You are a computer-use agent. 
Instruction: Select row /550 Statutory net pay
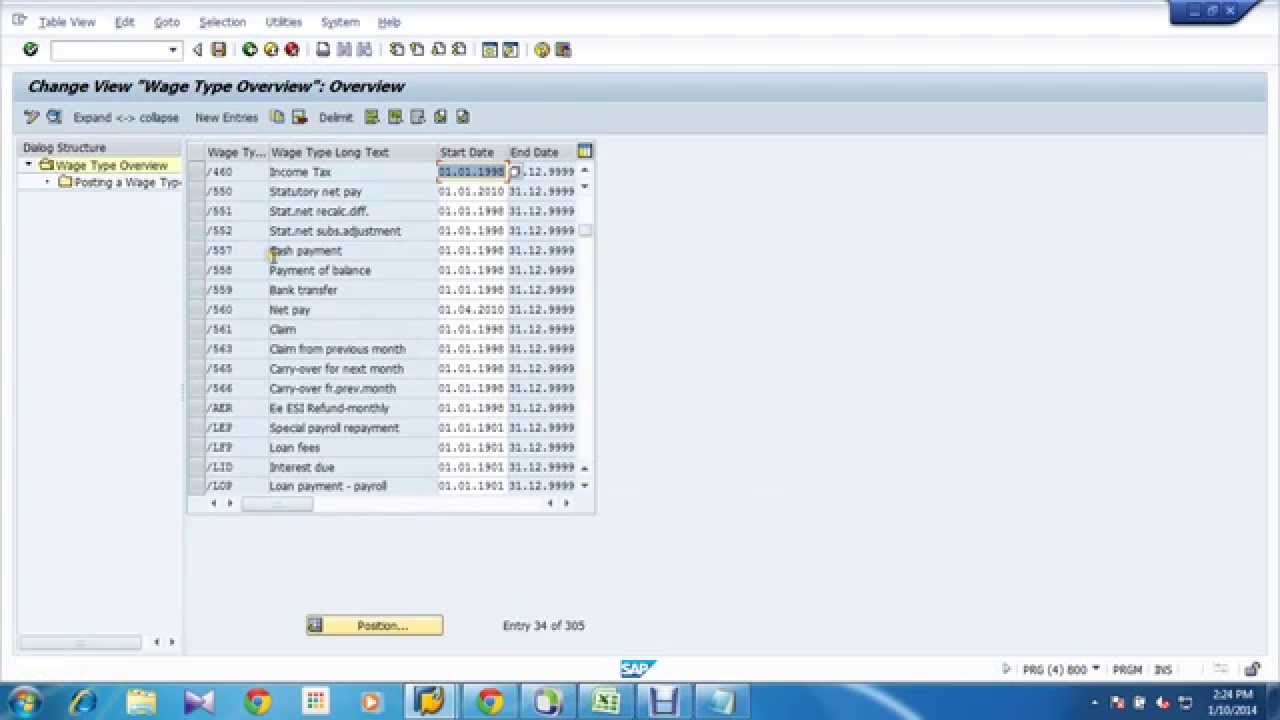tap(196, 191)
